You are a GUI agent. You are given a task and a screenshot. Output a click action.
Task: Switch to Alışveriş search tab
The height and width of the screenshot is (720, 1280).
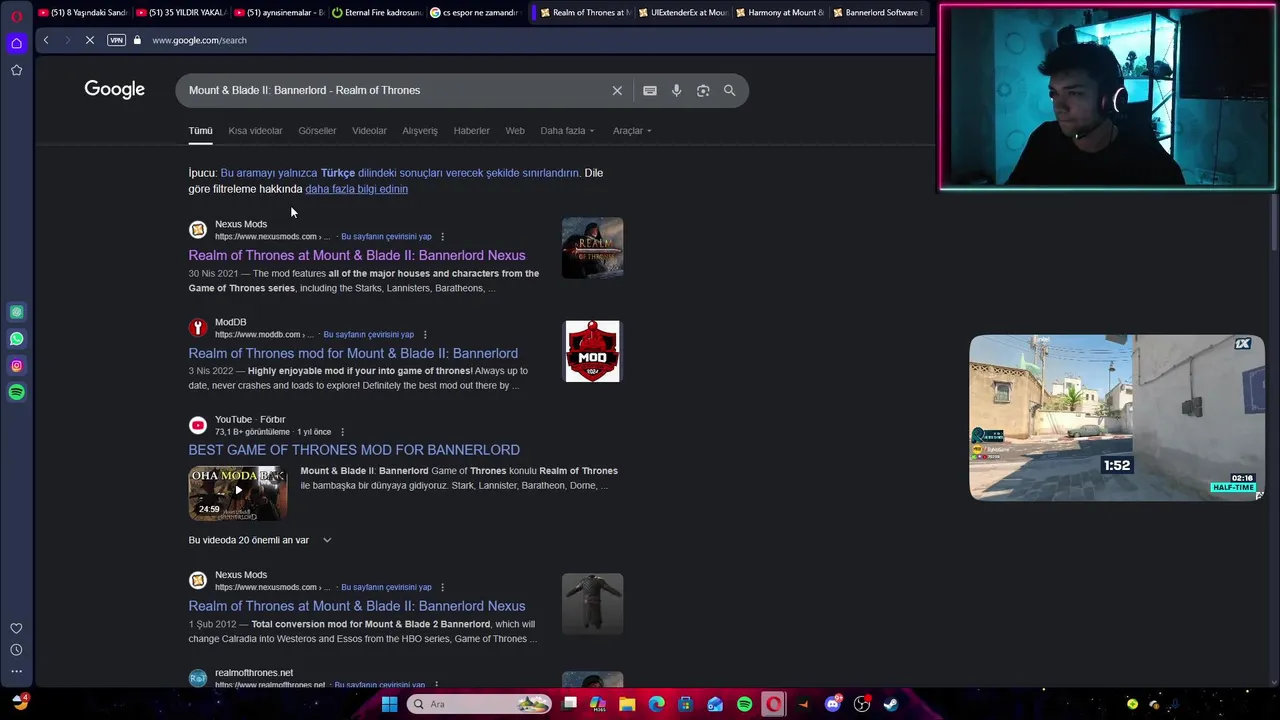pos(420,131)
